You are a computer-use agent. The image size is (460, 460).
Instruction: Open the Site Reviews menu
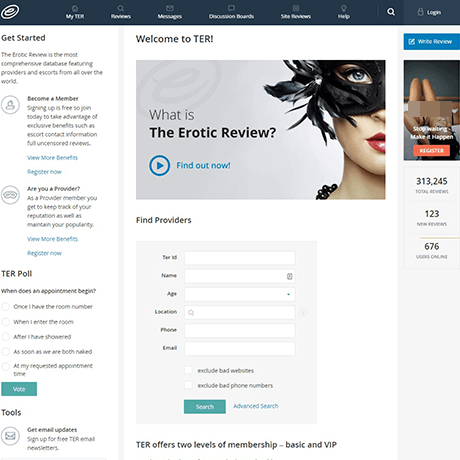[x=296, y=12]
